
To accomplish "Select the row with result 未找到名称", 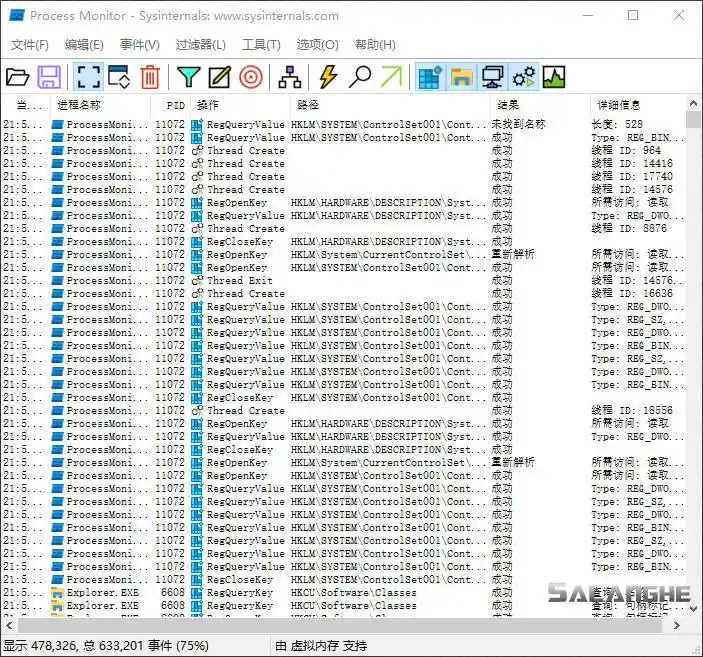I will point(343,124).
